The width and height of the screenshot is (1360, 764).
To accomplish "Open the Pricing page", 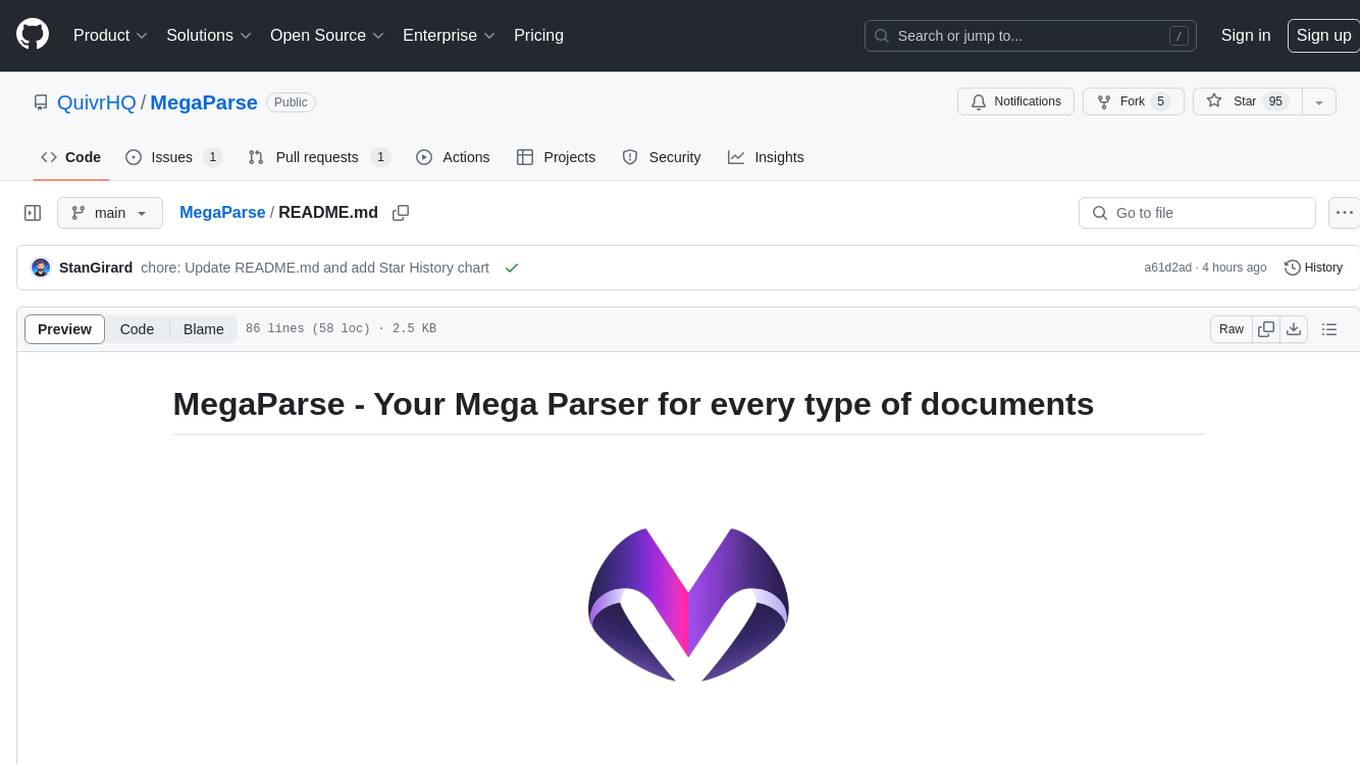I will (539, 35).
